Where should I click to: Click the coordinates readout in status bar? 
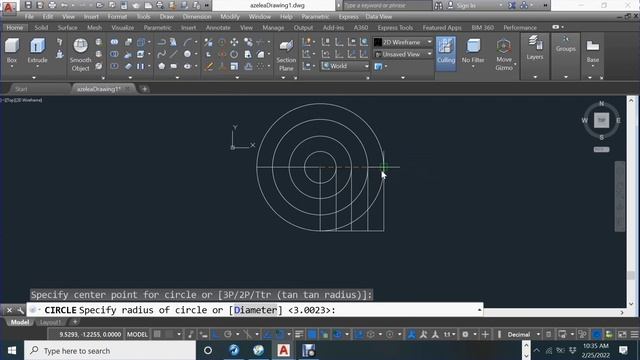click(x=91, y=334)
